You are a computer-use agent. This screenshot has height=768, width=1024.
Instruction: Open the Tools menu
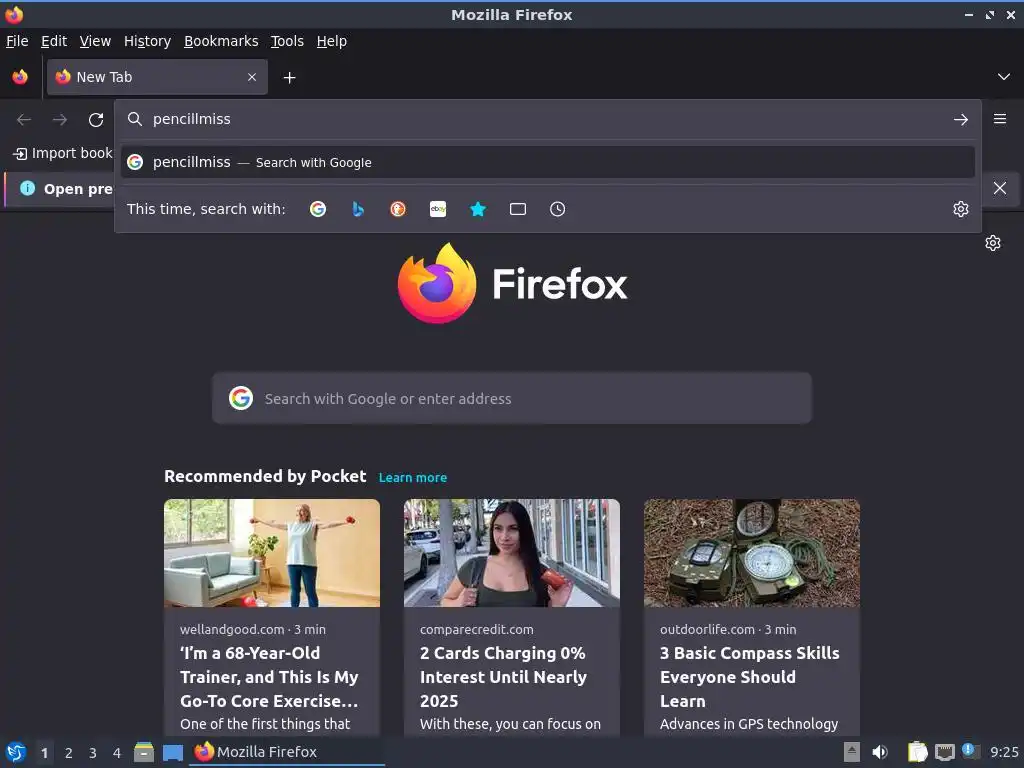pos(287,41)
